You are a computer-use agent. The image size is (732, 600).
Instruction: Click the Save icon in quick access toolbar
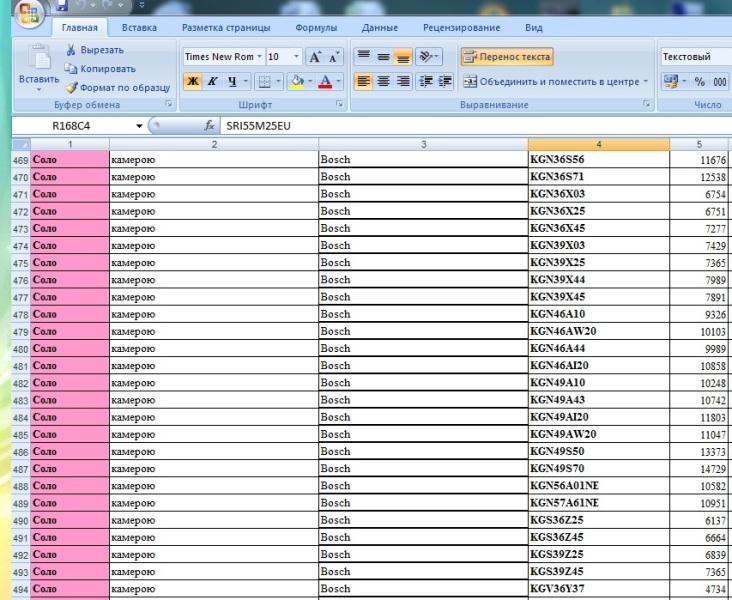coord(61,5)
